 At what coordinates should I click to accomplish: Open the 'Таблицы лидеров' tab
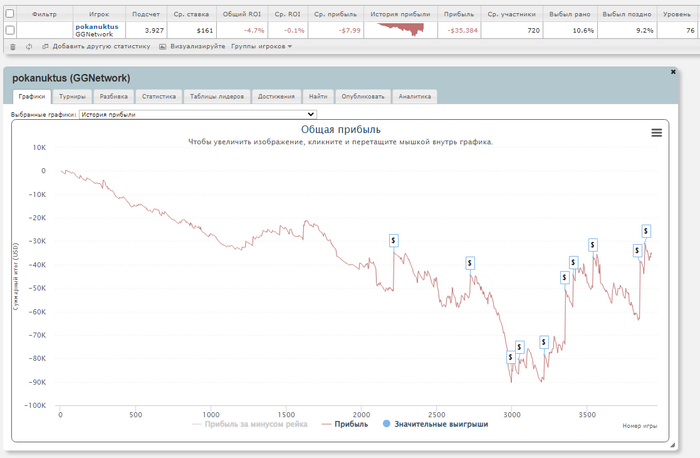pyautogui.click(x=217, y=96)
